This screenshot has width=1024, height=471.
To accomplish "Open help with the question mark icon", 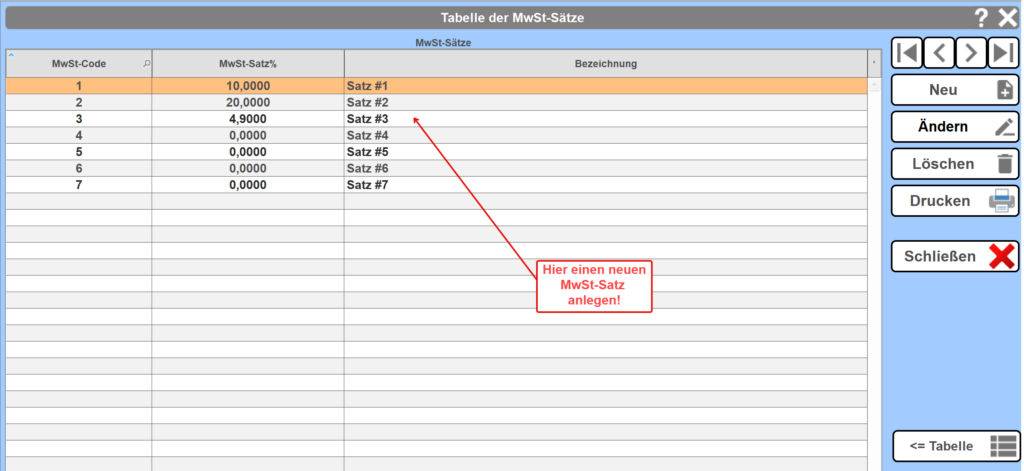I will coord(981,16).
